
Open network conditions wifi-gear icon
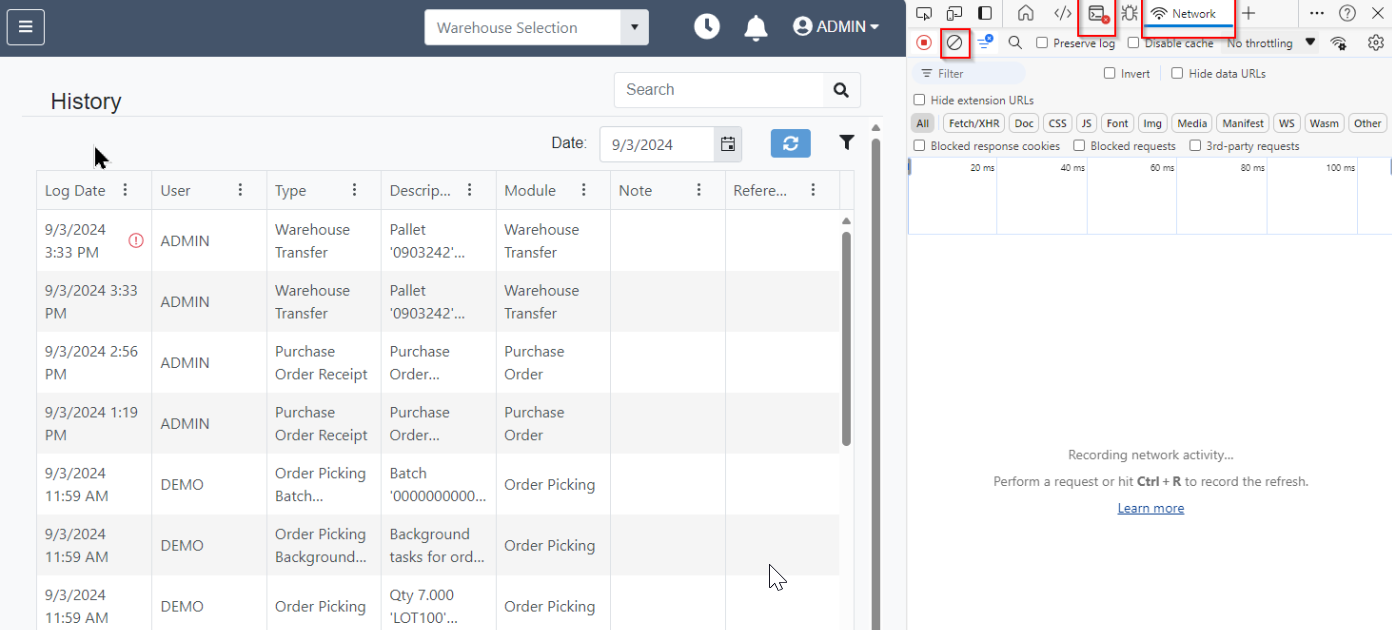tap(1339, 43)
